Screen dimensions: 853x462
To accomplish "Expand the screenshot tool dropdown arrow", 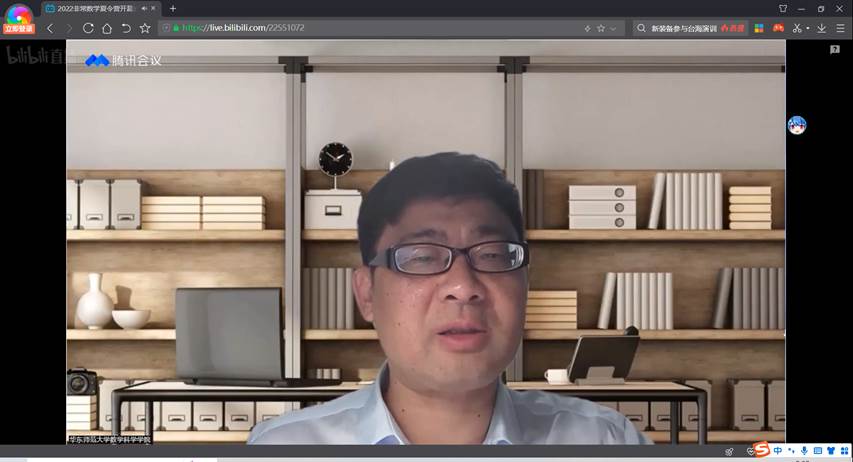I will [x=807, y=28].
